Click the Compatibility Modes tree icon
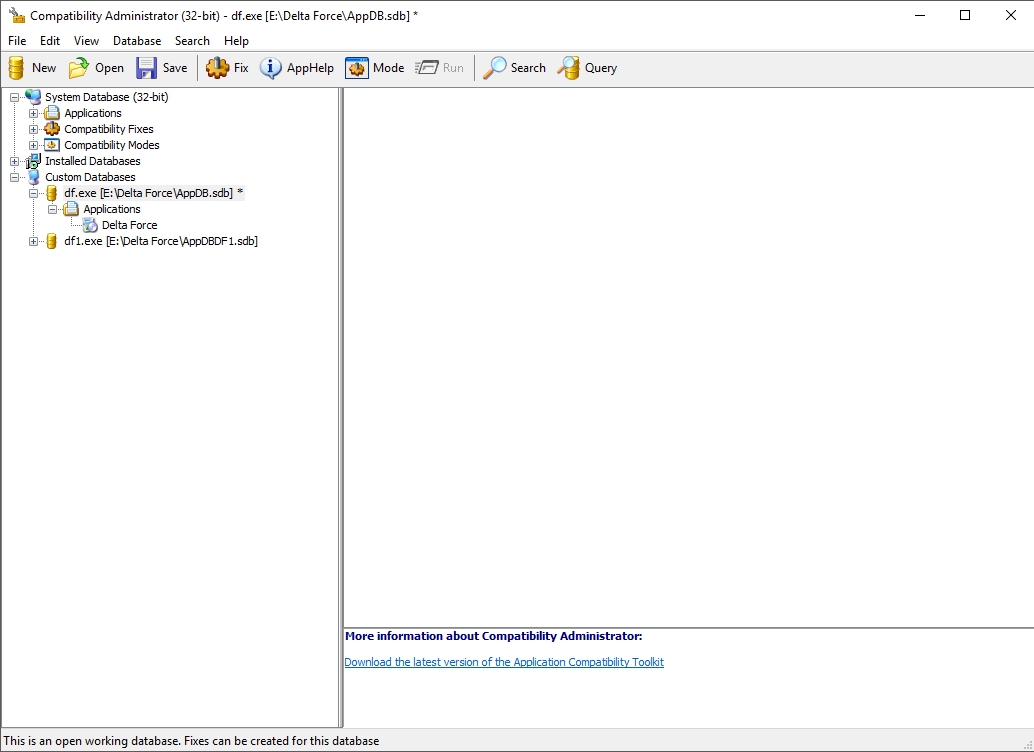Image resolution: width=1034 pixels, height=752 pixels. click(52, 144)
